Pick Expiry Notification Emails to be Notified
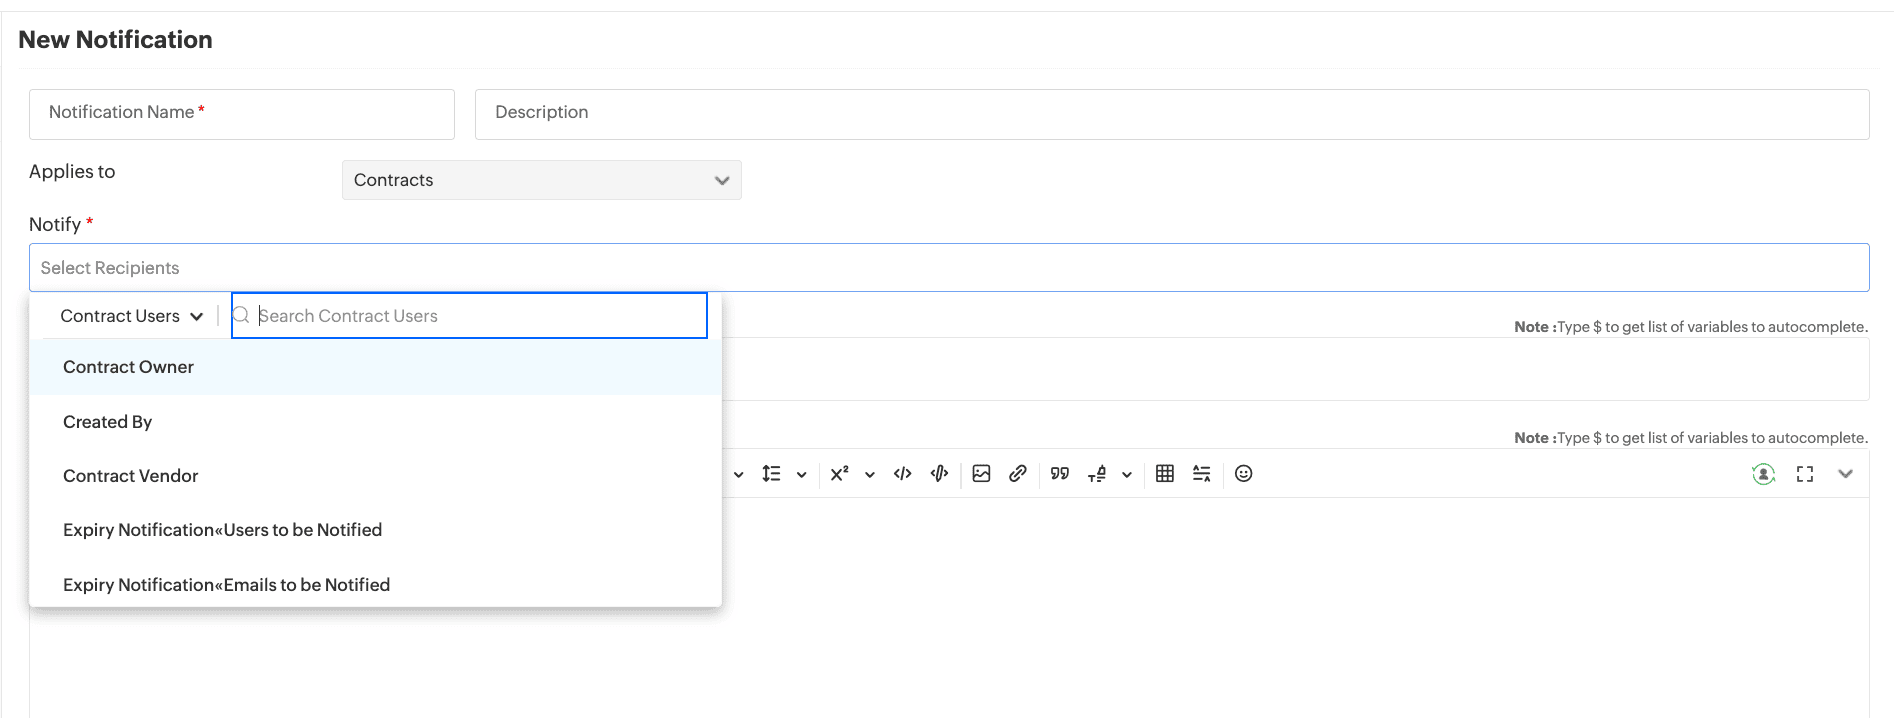Viewport: 1894px width, 718px height. (226, 585)
